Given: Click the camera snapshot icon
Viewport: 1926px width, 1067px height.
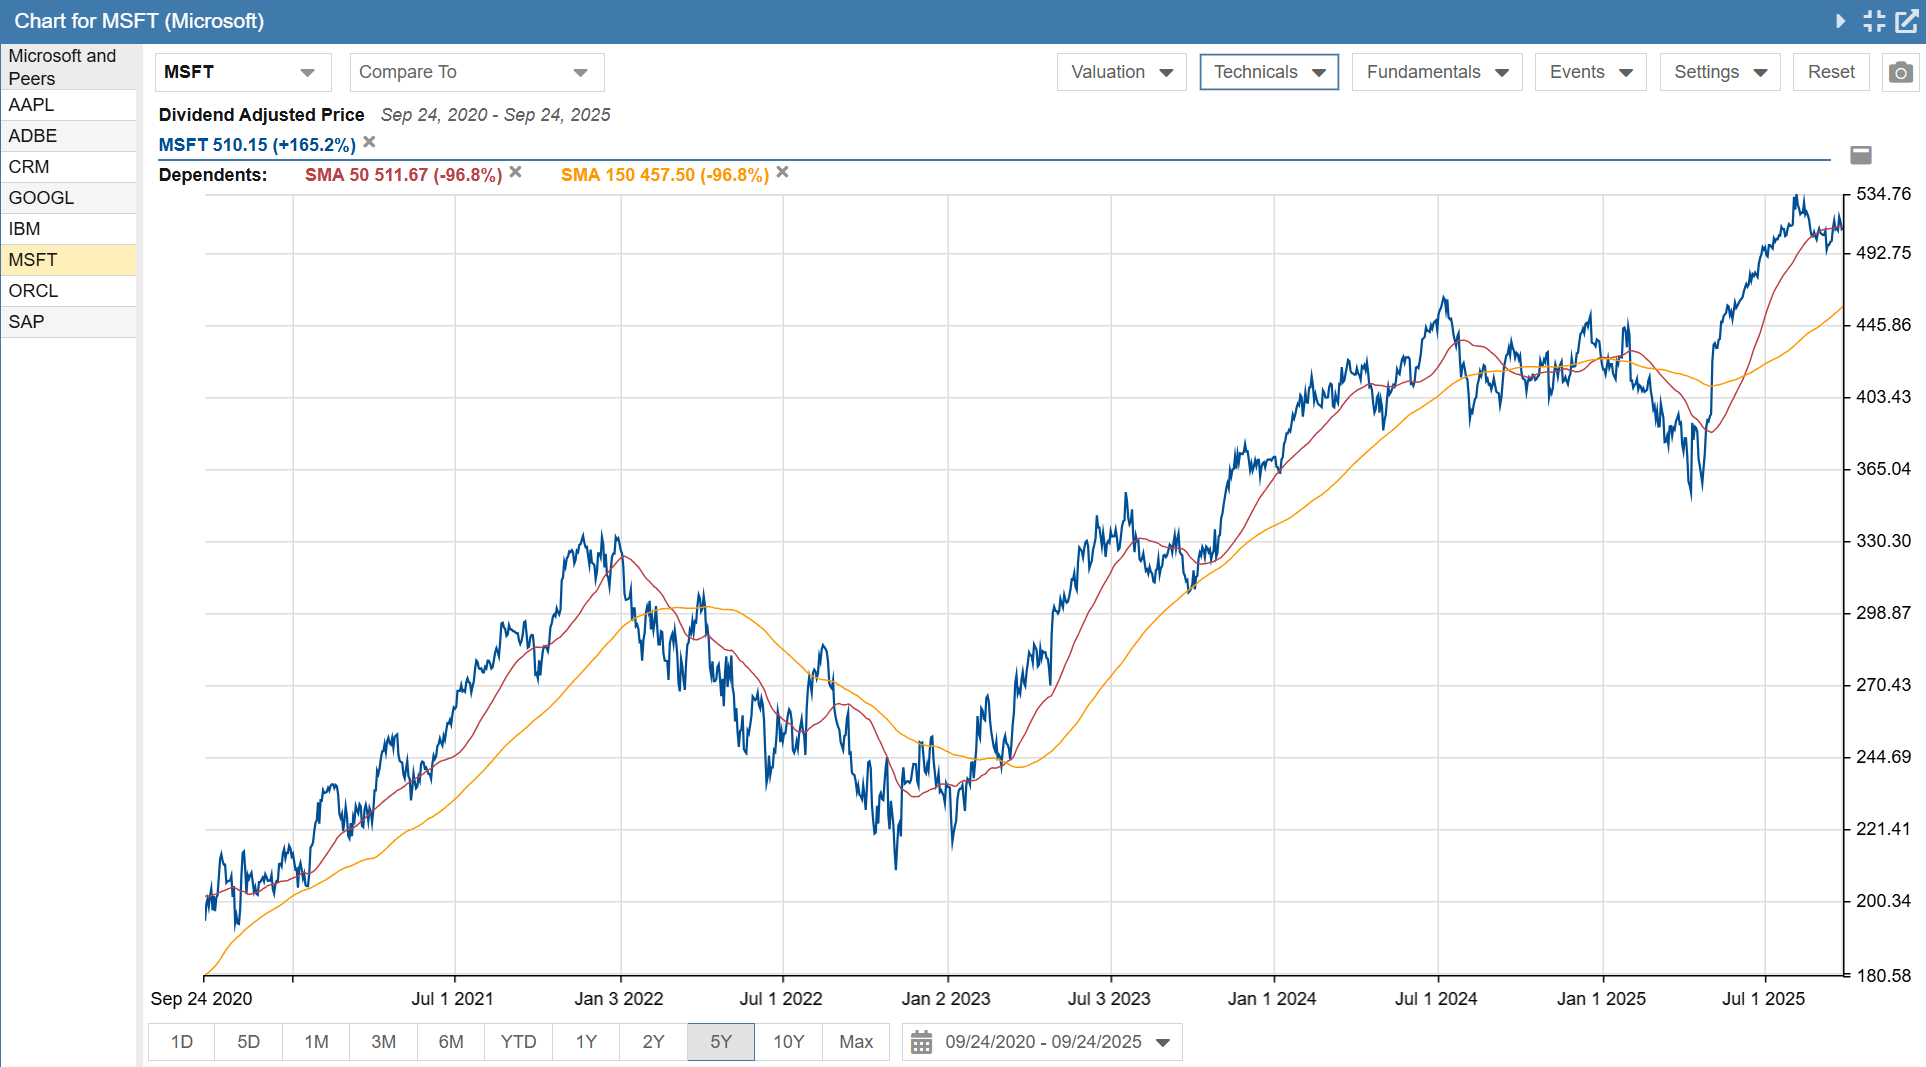Looking at the screenshot, I should tap(1900, 72).
